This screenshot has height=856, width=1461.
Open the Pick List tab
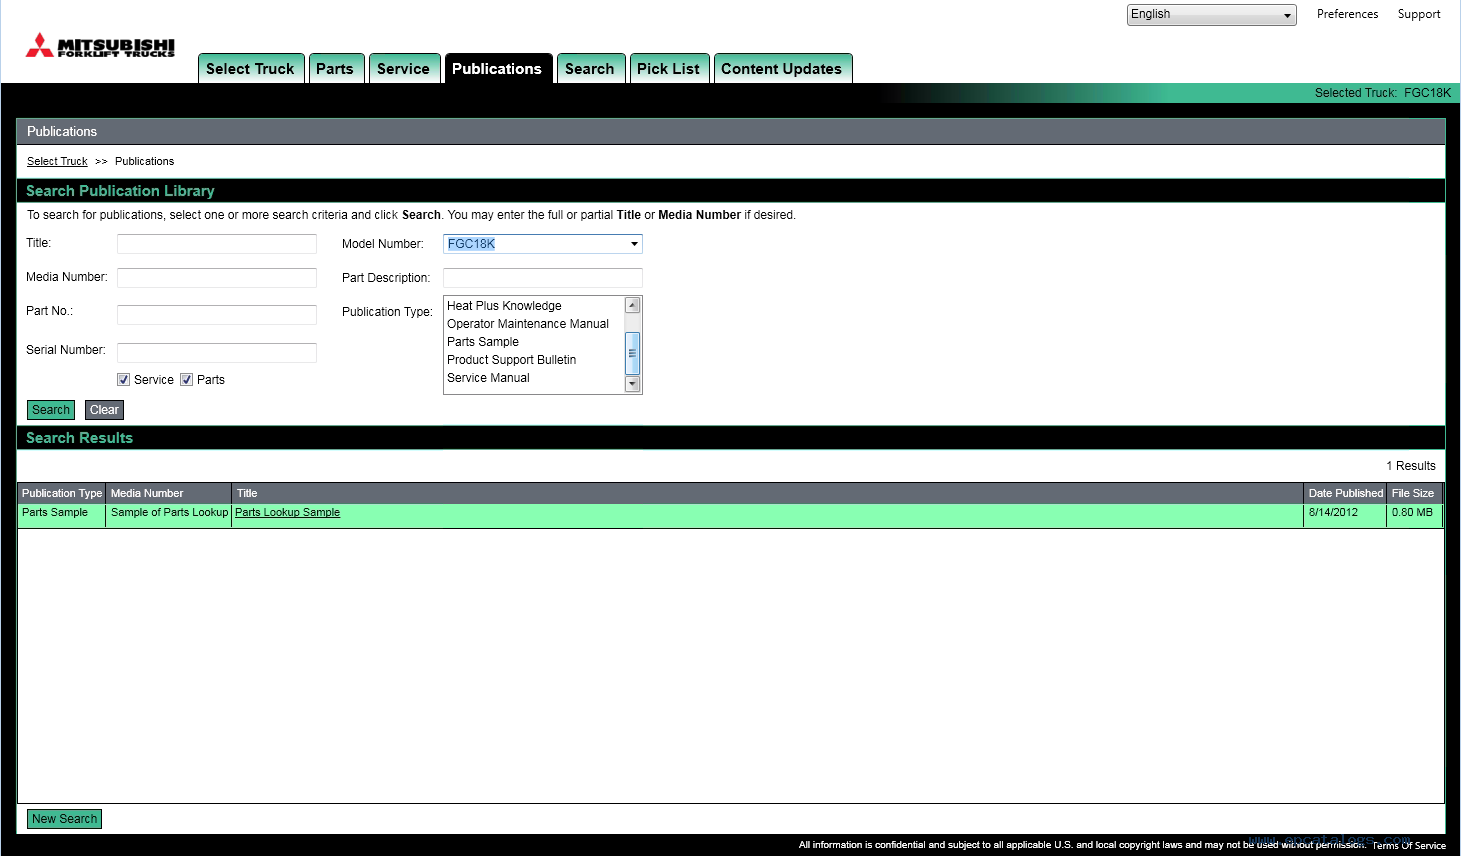(669, 68)
